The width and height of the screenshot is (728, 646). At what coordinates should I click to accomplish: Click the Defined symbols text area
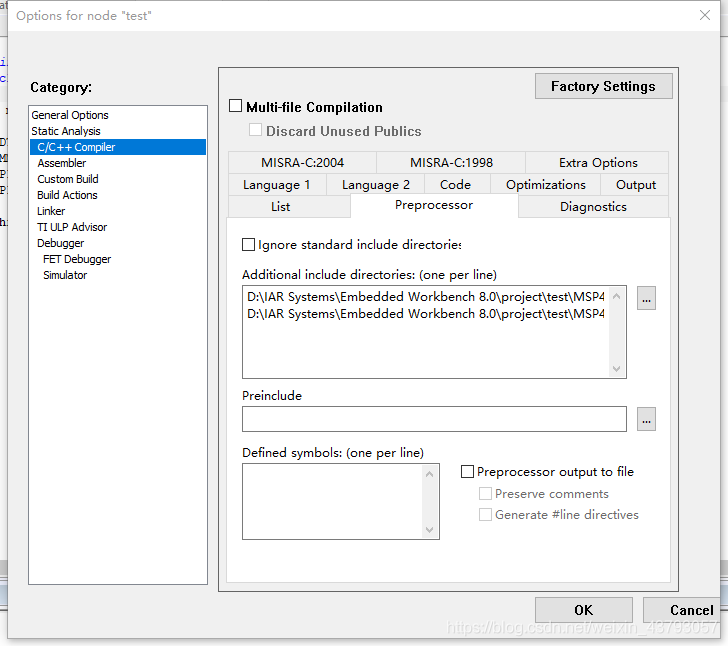tap(334, 501)
